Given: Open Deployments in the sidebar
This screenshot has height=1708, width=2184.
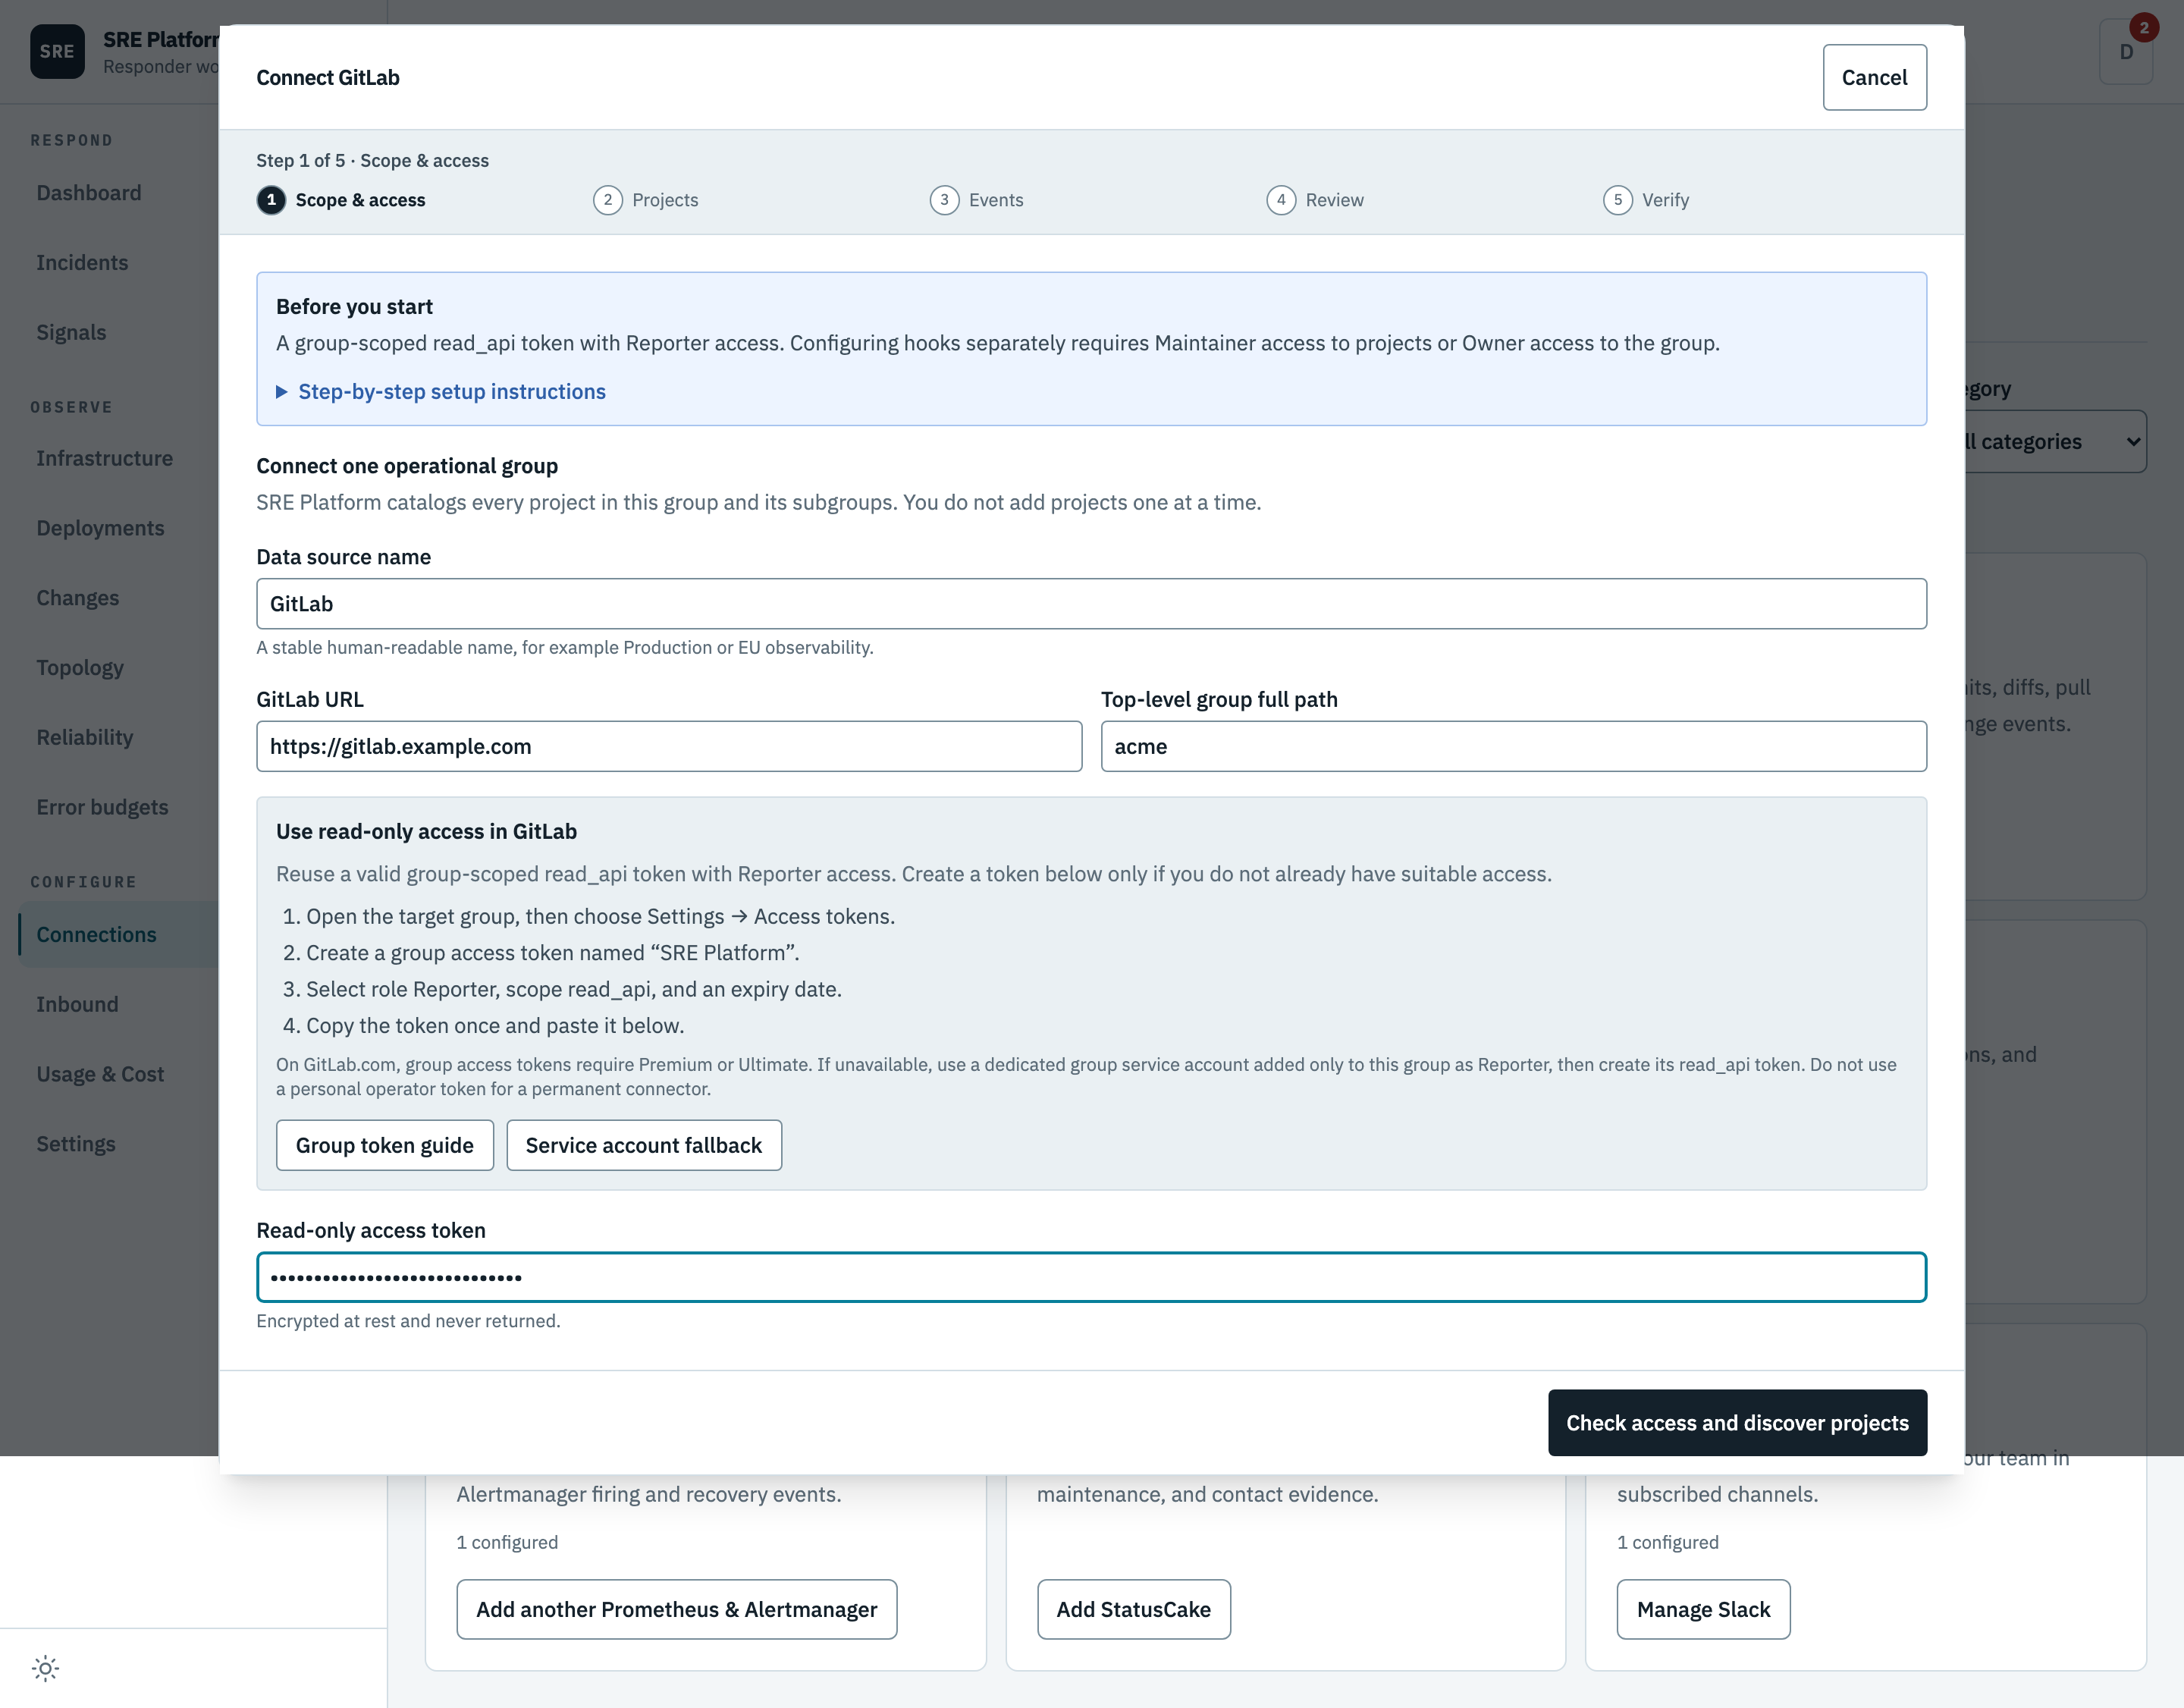Looking at the screenshot, I should point(100,529).
